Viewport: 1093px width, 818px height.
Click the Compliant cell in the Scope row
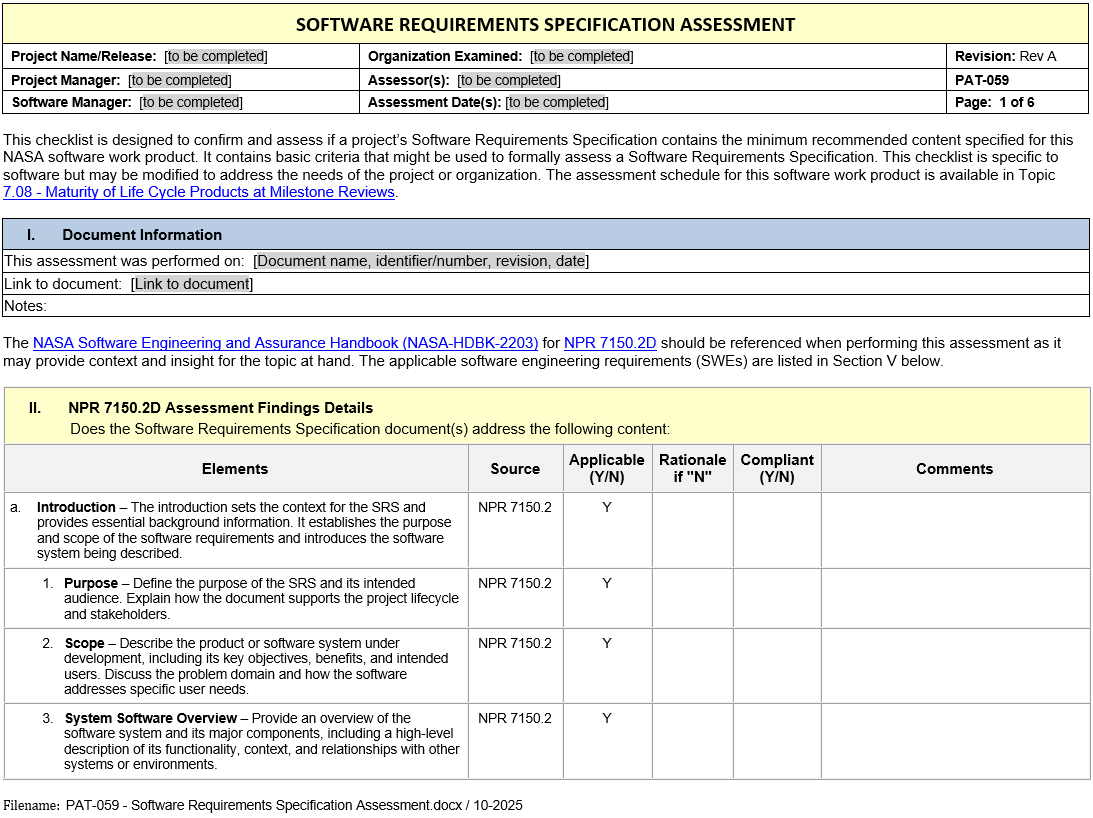point(777,665)
